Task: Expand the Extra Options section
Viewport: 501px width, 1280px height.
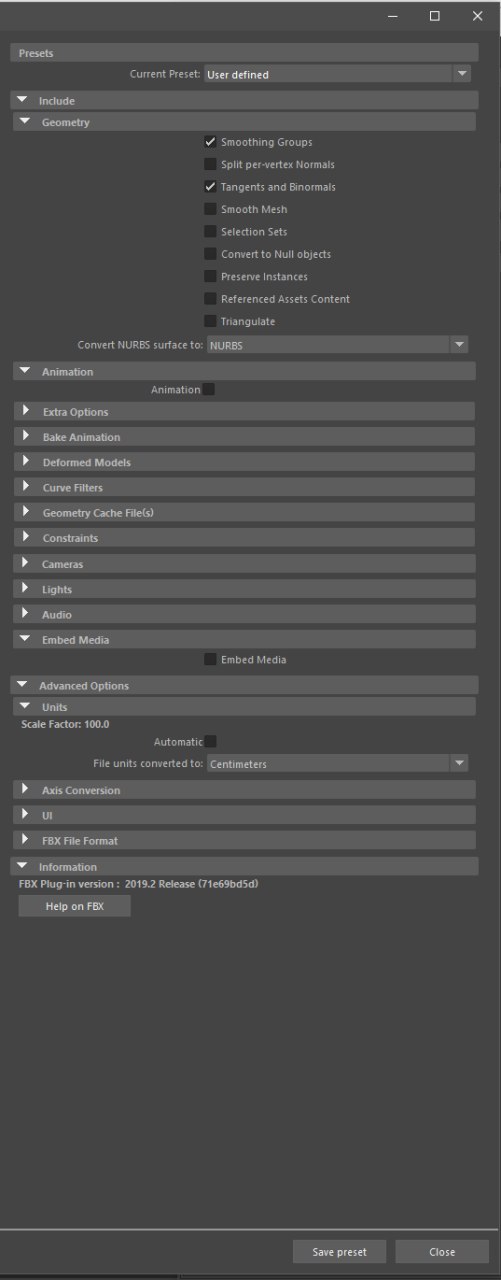Action: (244, 411)
